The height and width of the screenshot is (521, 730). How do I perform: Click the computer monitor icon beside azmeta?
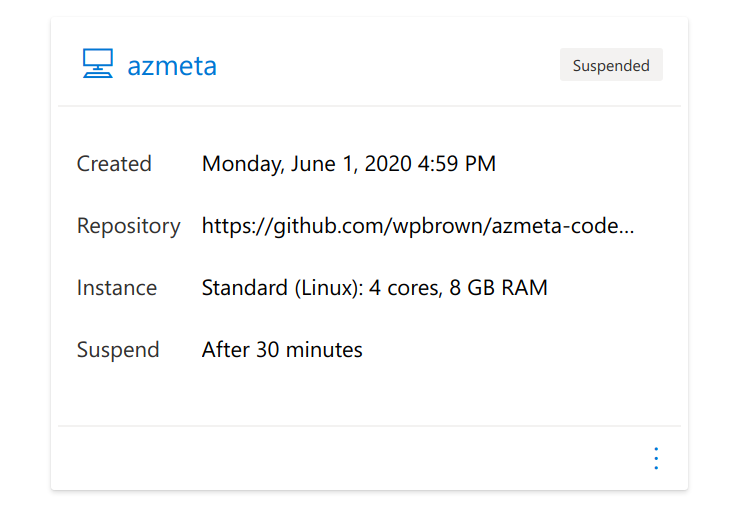tap(98, 63)
